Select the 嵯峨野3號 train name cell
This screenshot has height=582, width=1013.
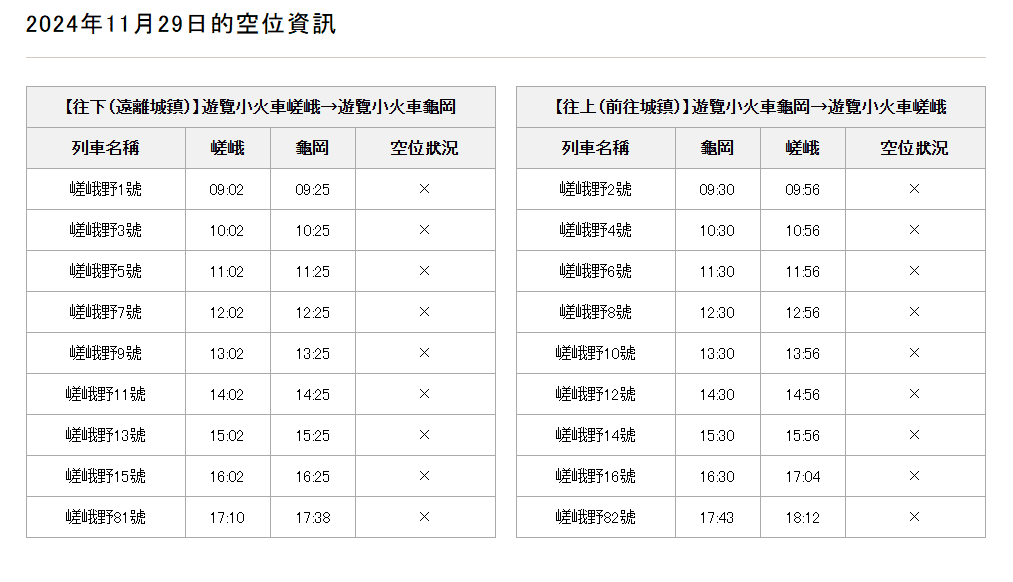coord(105,230)
